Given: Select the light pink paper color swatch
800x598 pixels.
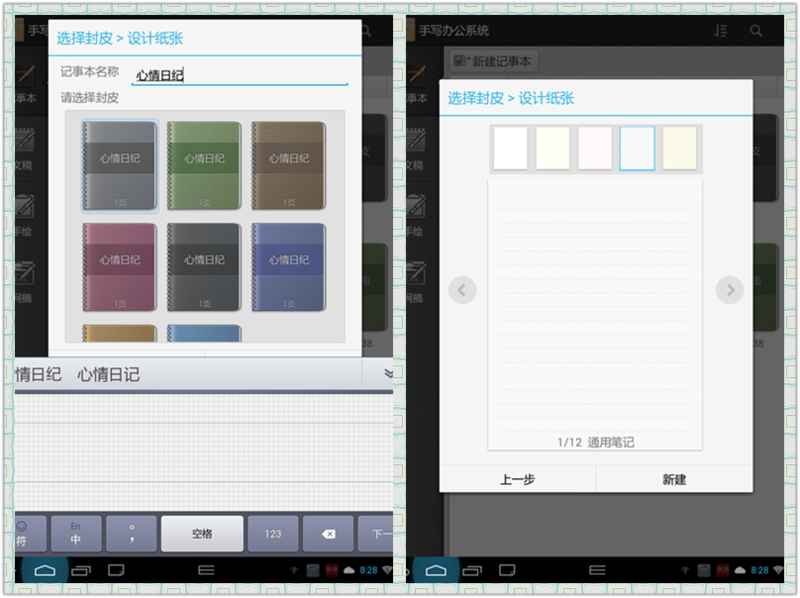Looking at the screenshot, I should pyautogui.click(x=595, y=148).
